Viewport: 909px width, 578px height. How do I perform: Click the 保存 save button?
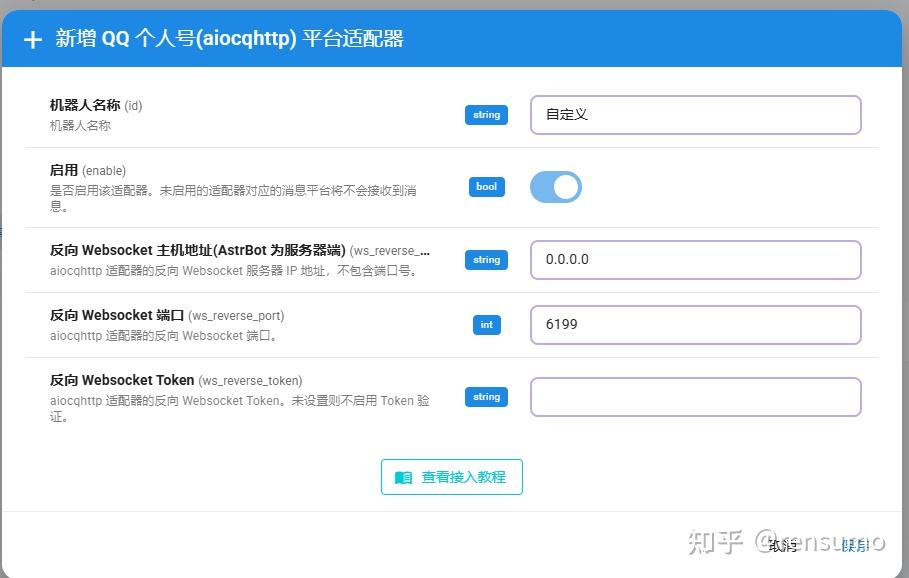(855, 545)
